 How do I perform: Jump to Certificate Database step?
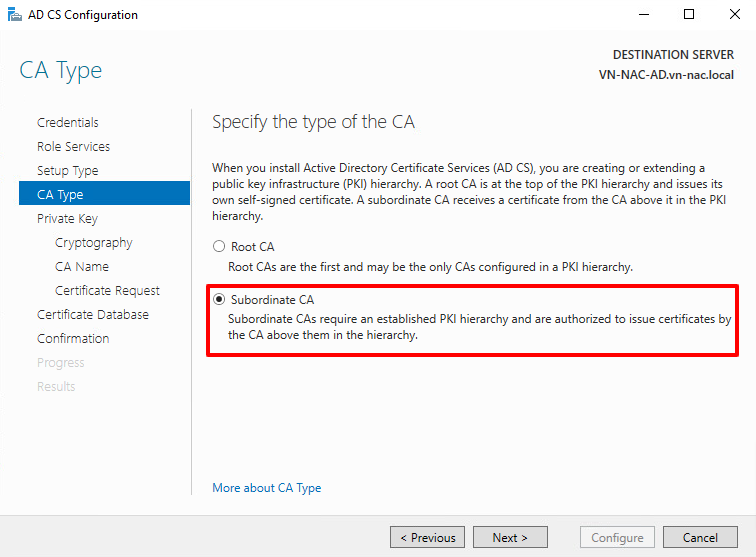93,315
